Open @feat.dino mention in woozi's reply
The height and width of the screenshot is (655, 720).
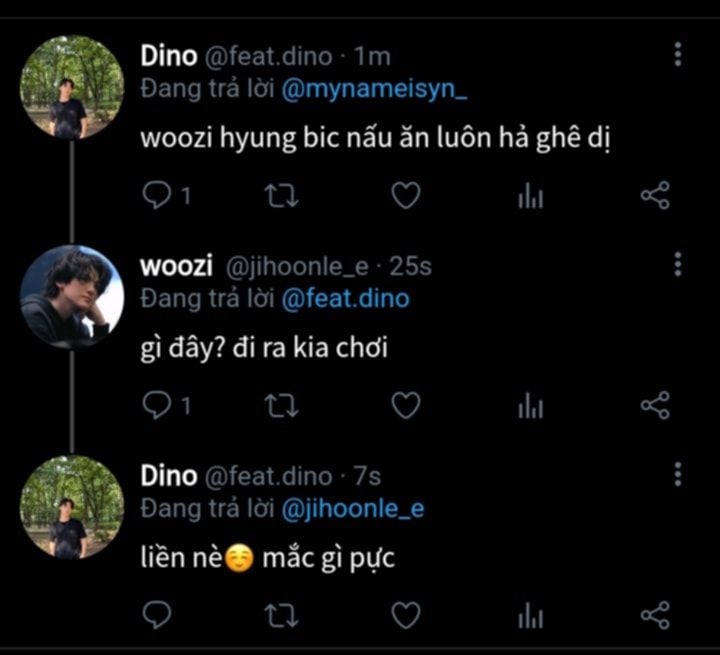(x=345, y=298)
